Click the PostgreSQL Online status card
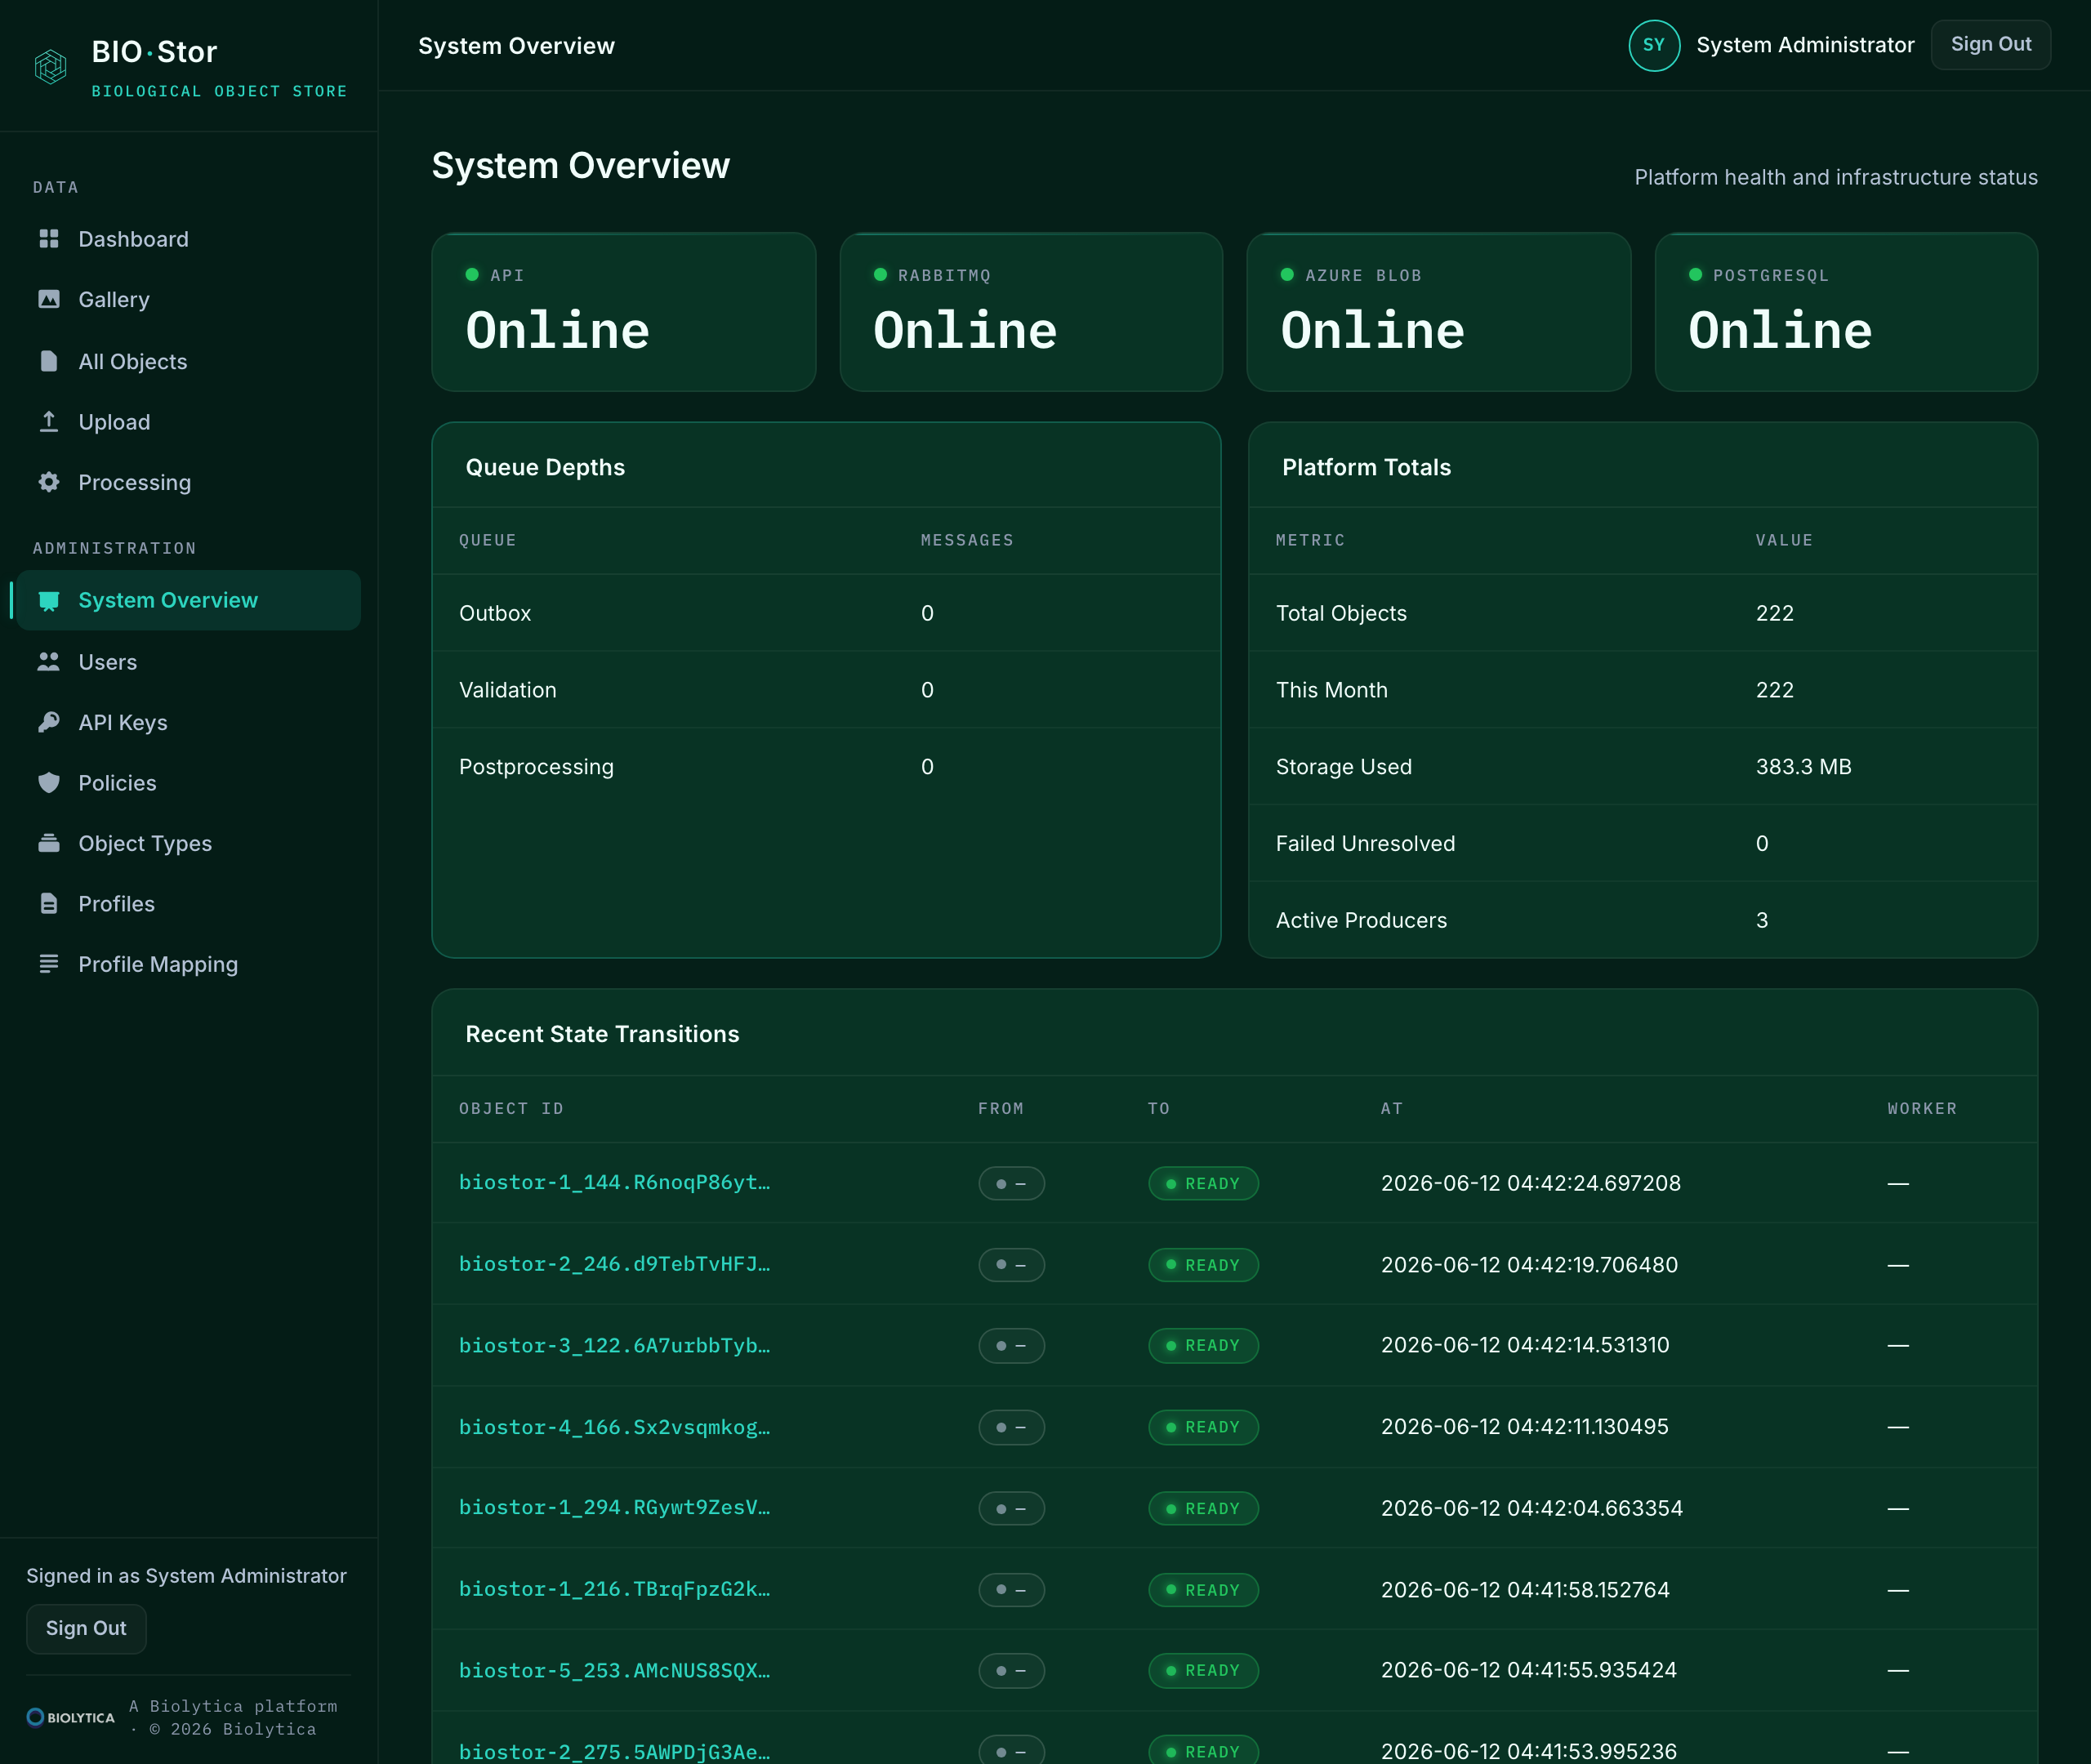 click(1846, 312)
